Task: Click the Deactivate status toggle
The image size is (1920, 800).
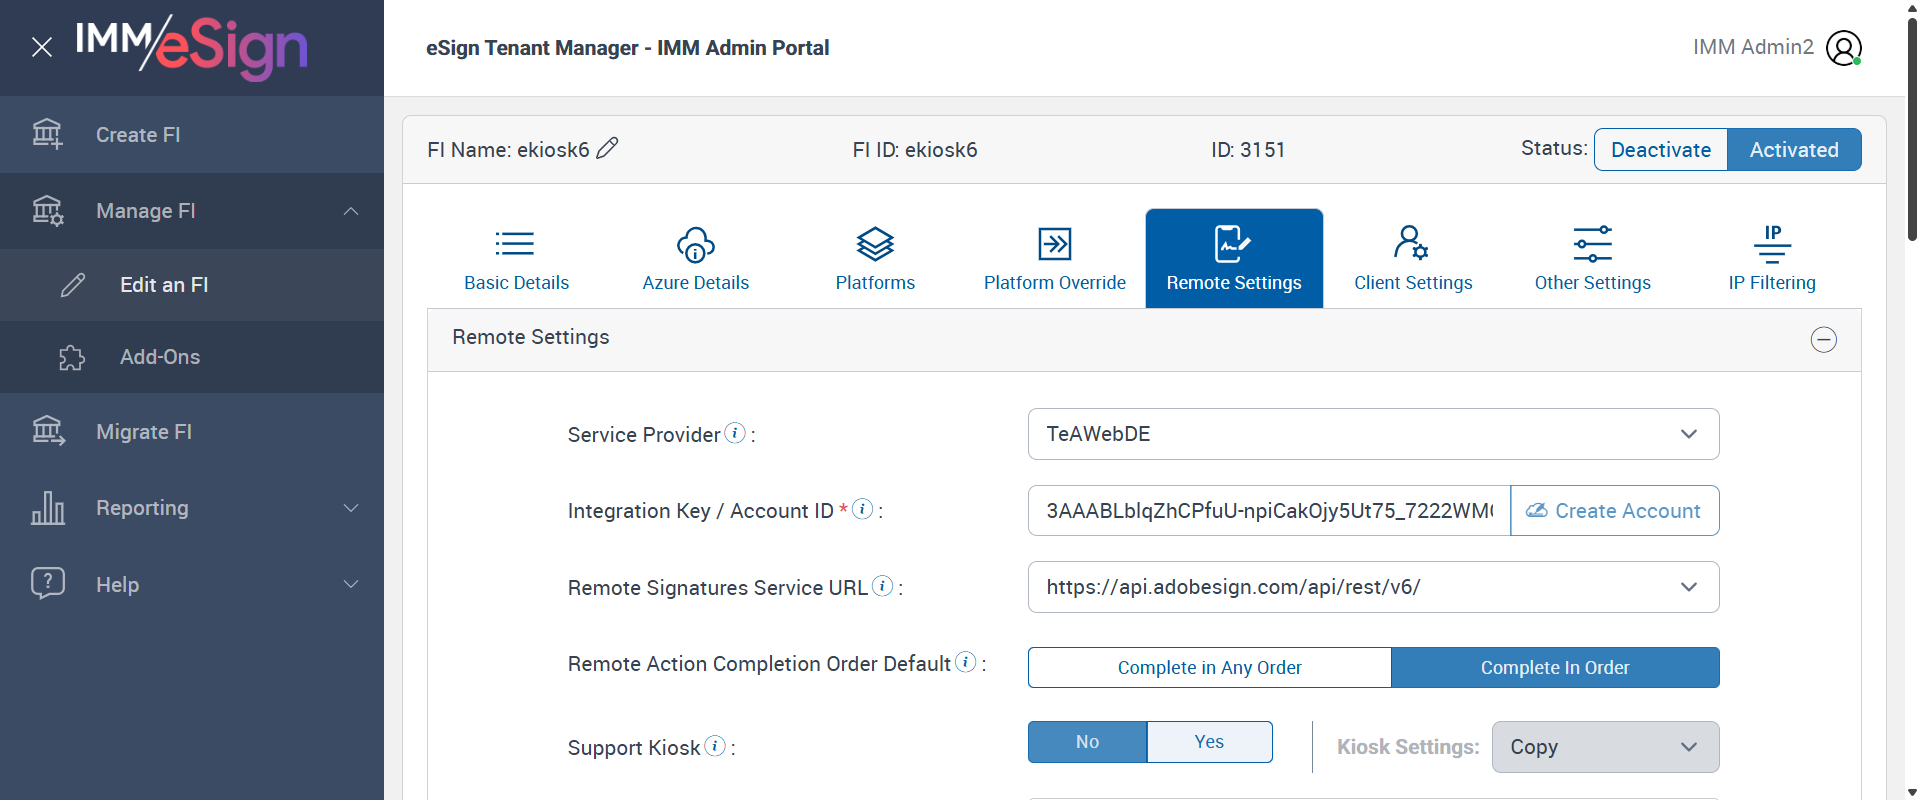Action: 1660,150
